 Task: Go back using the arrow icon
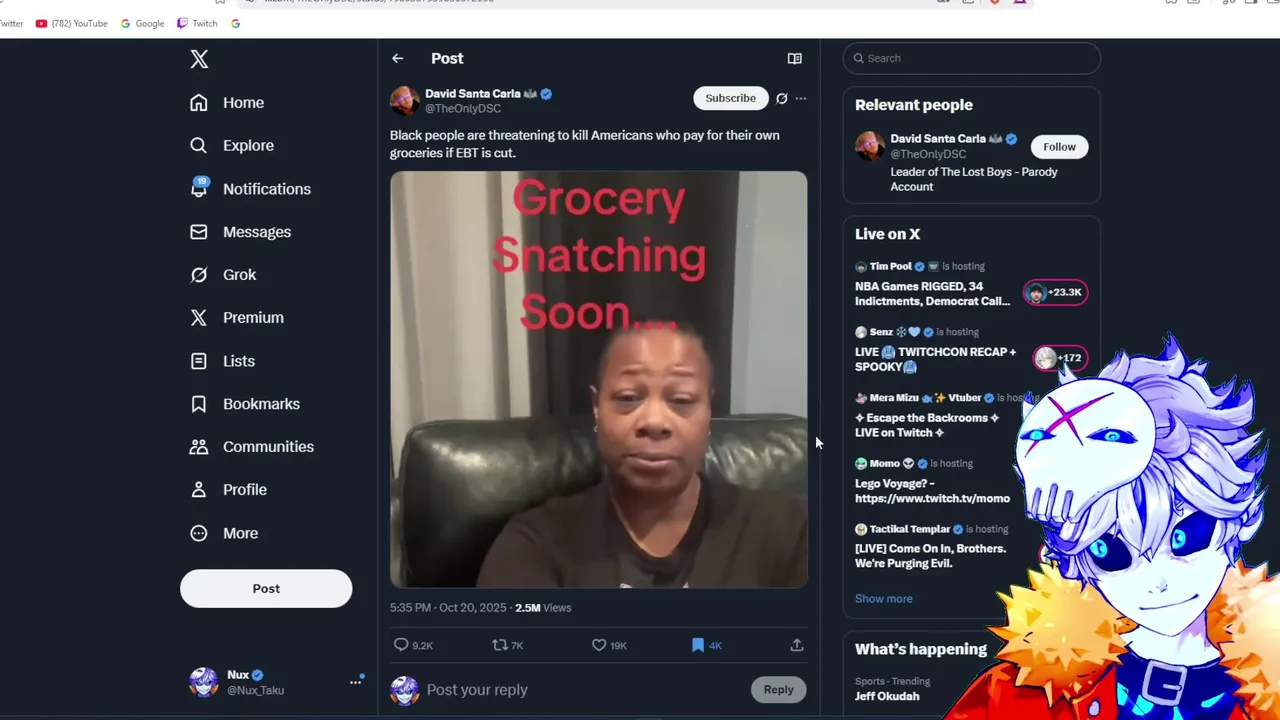coord(397,59)
